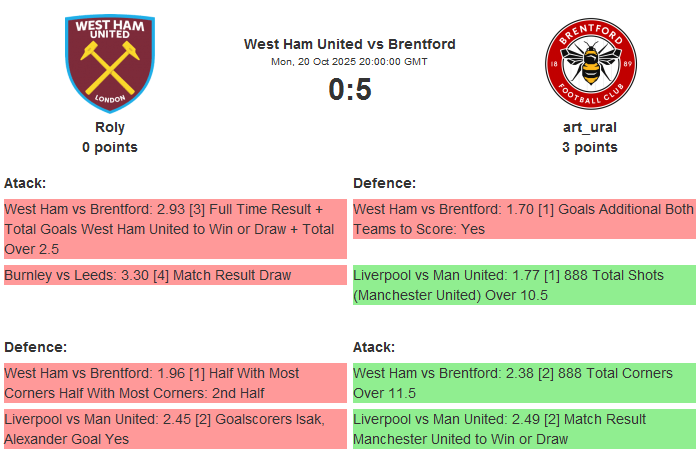The image size is (700, 460).
Task: Click art_ural's Defence section heading
Action: coord(384,183)
